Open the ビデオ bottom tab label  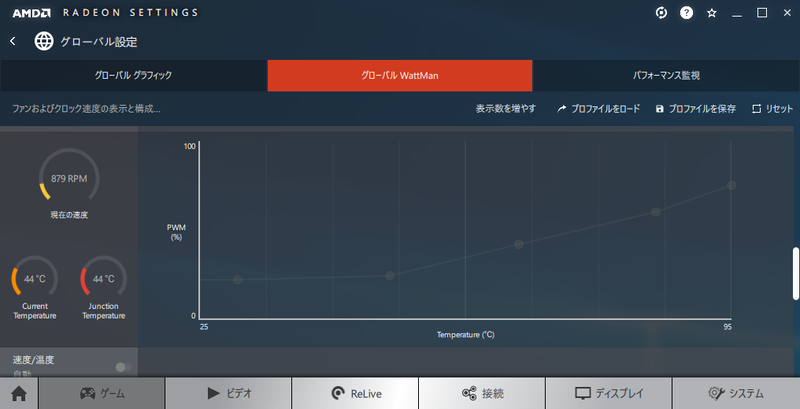(239, 394)
